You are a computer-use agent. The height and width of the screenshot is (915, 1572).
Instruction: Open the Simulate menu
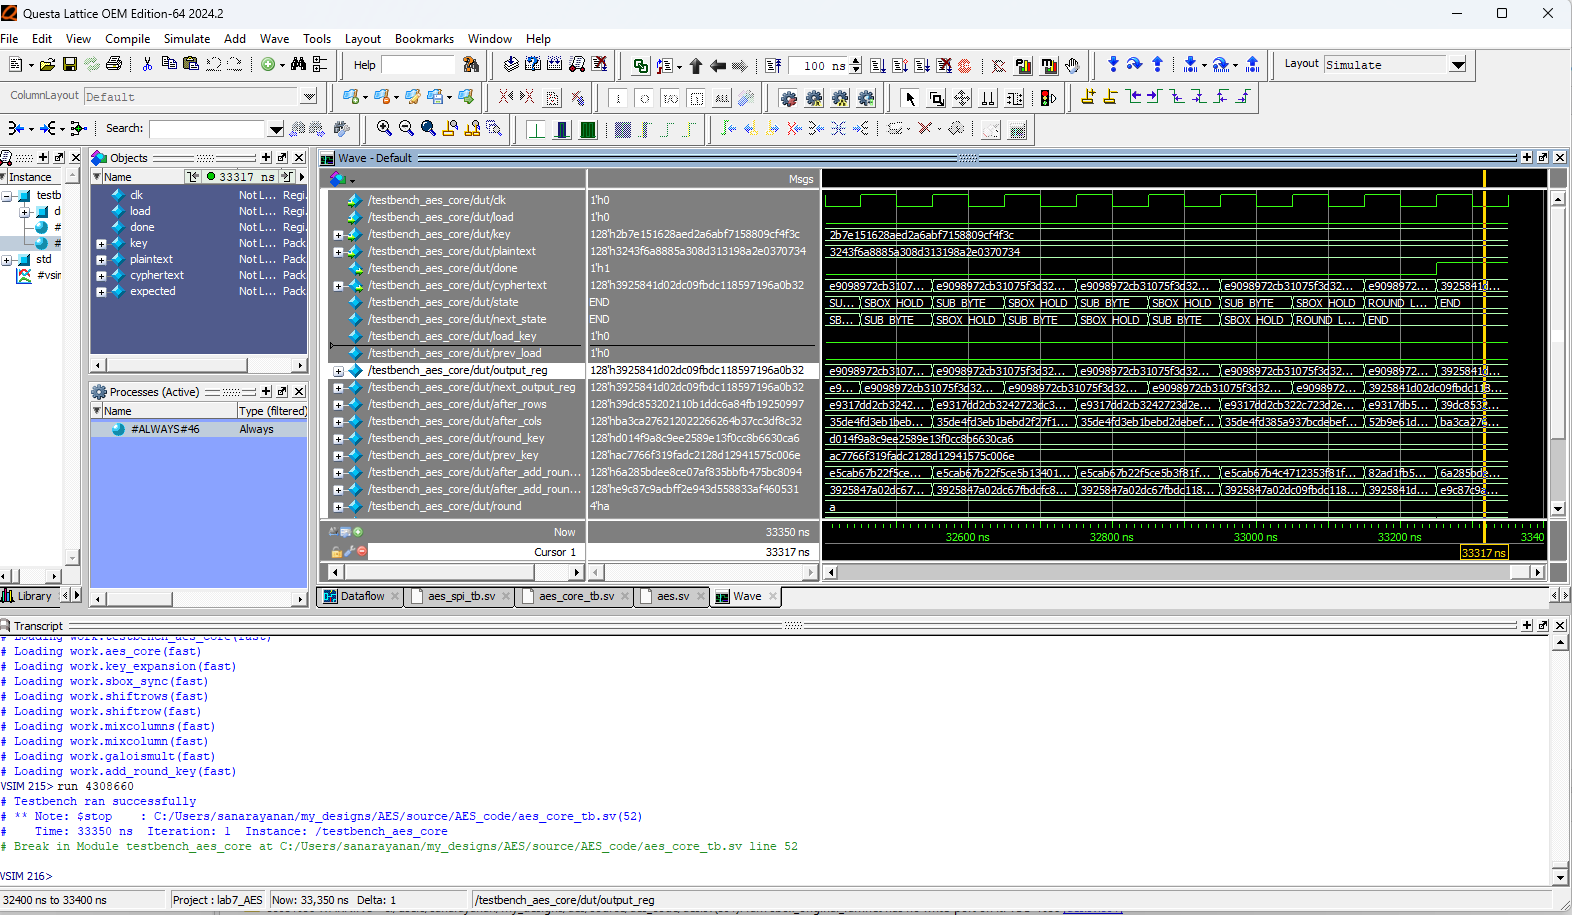pyautogui.click(x=186, y=39)
